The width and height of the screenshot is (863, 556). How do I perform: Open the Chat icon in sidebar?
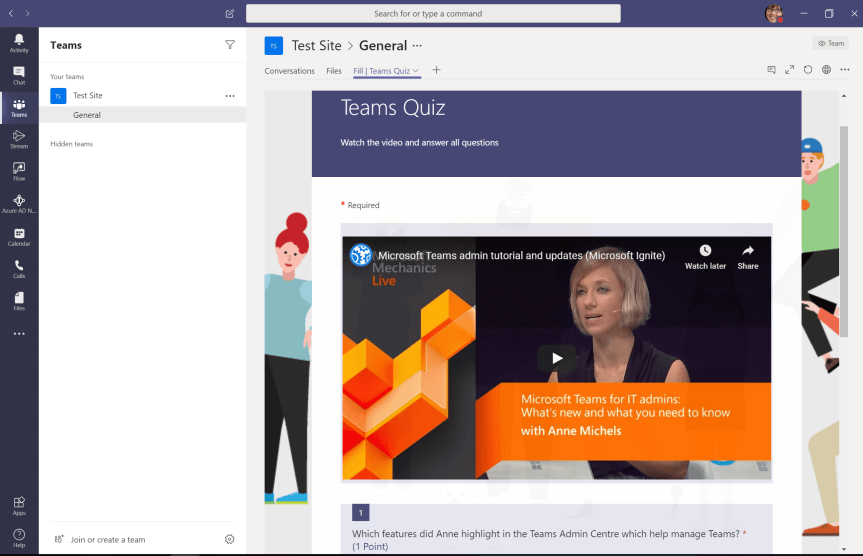pos(19,75)
